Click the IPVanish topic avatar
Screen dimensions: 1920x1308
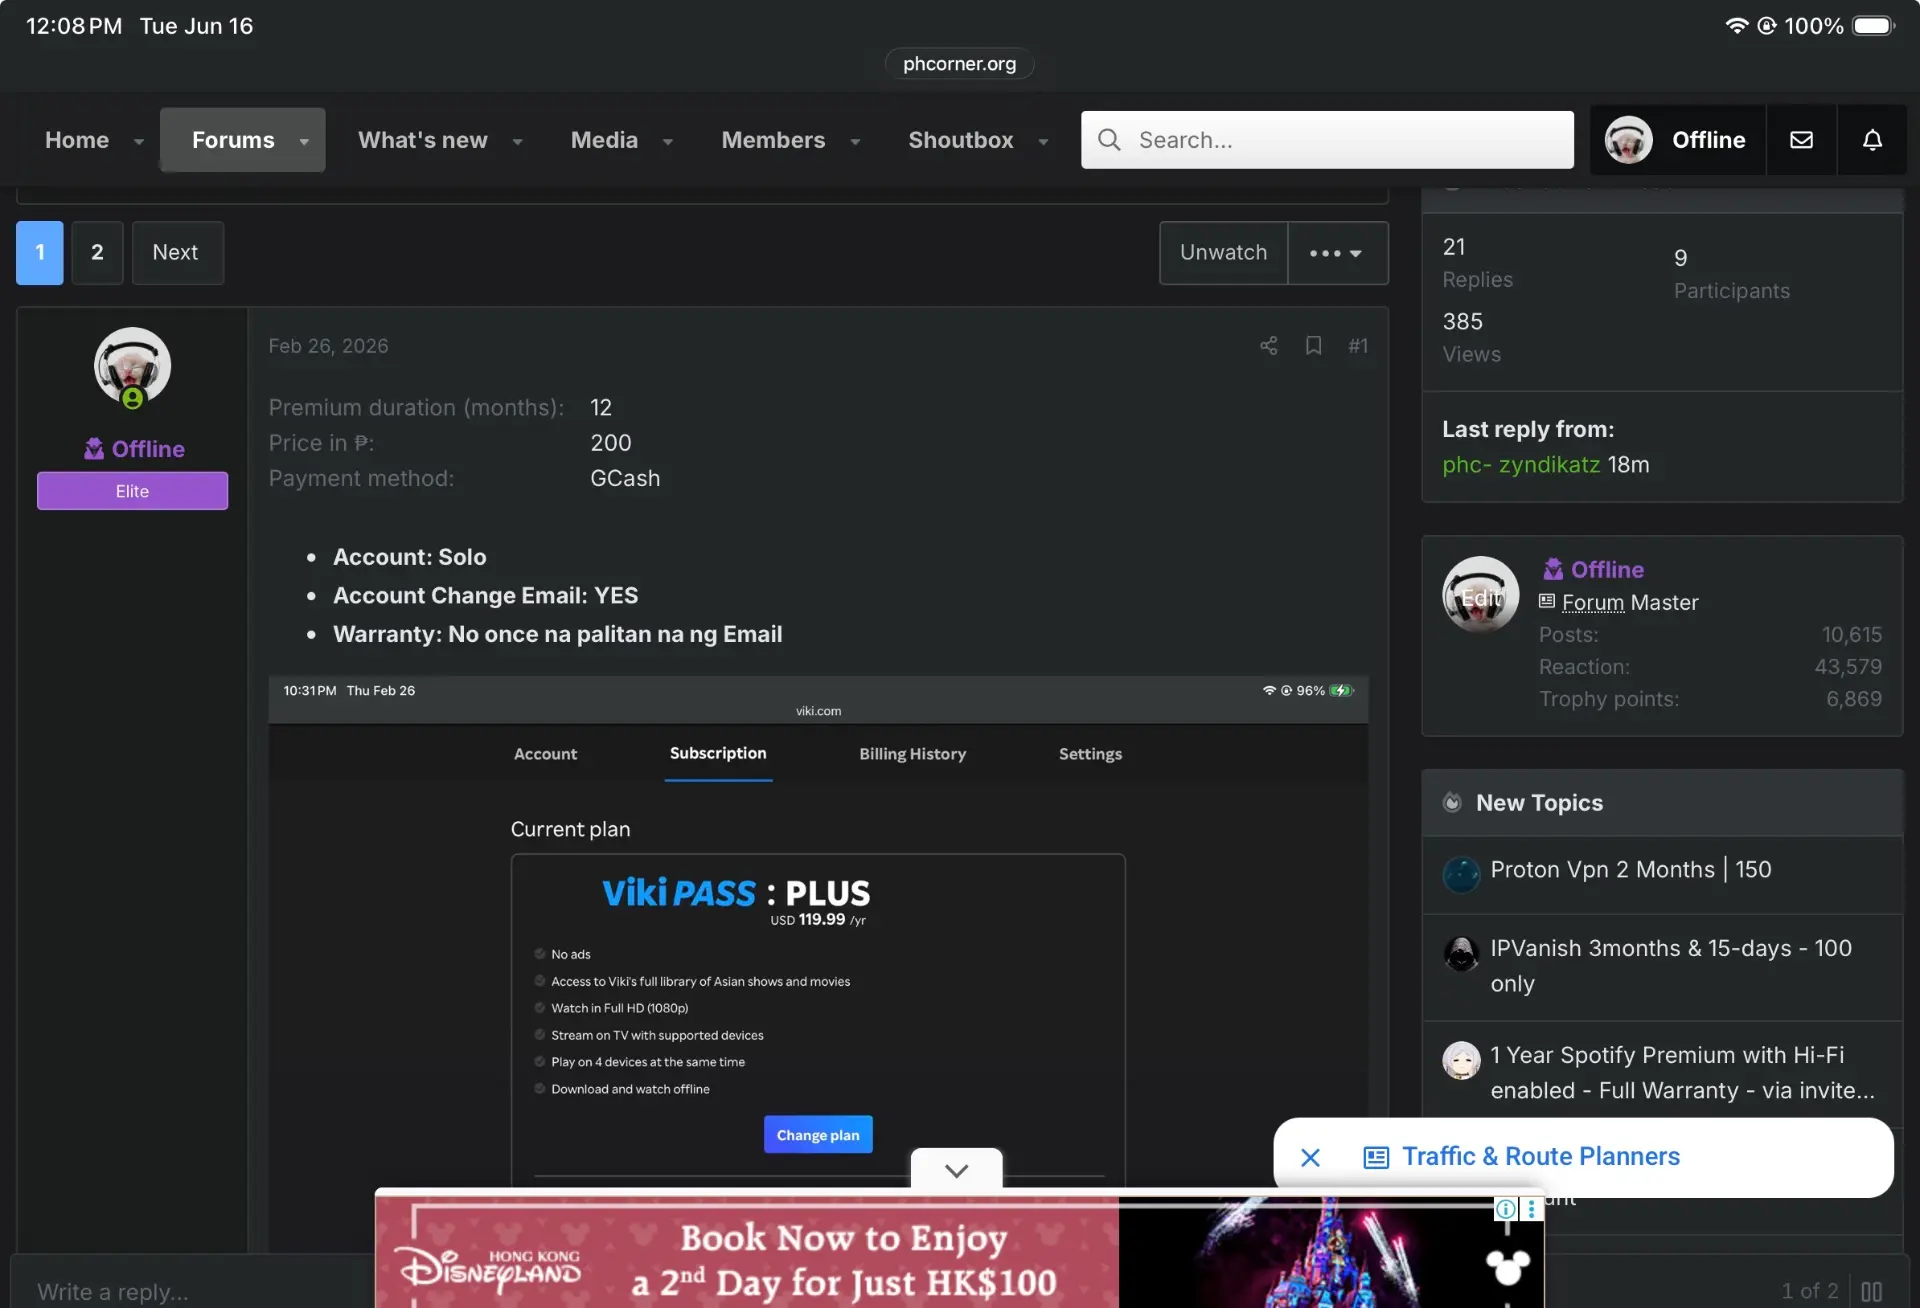pos(1461,953)
